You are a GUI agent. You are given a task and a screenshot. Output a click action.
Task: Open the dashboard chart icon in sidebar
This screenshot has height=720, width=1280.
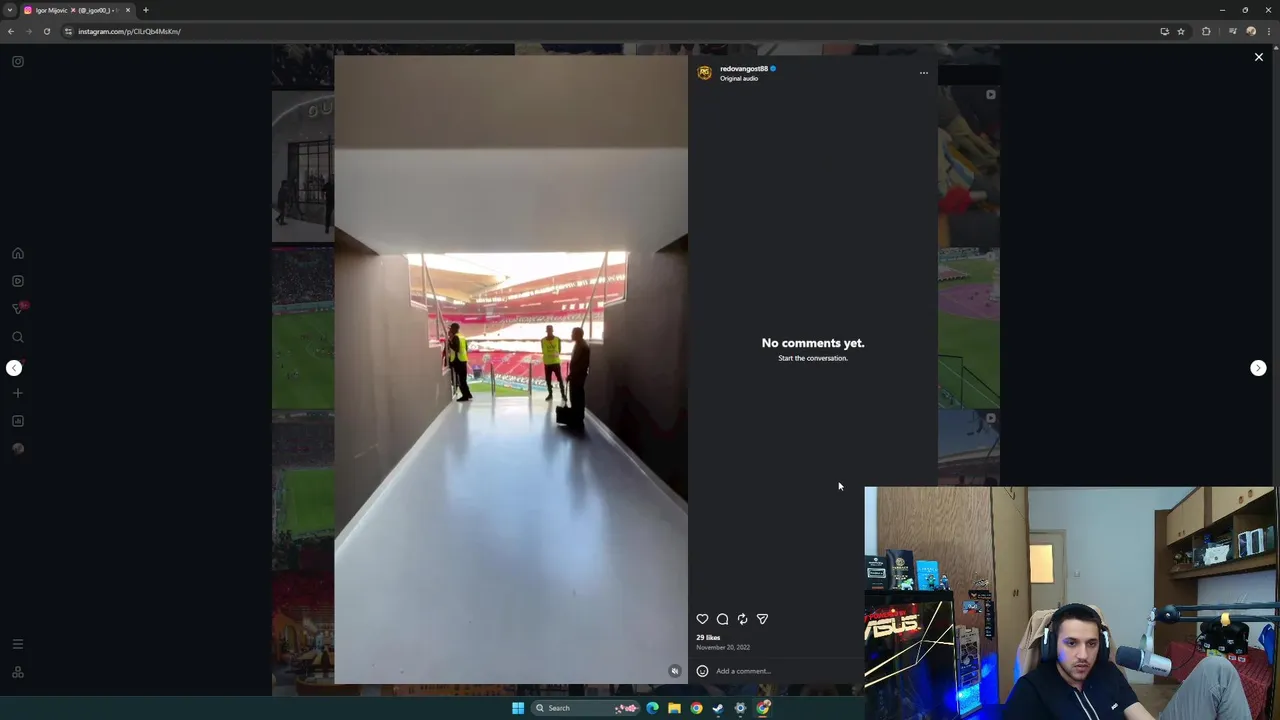click(x=18, y=421)
